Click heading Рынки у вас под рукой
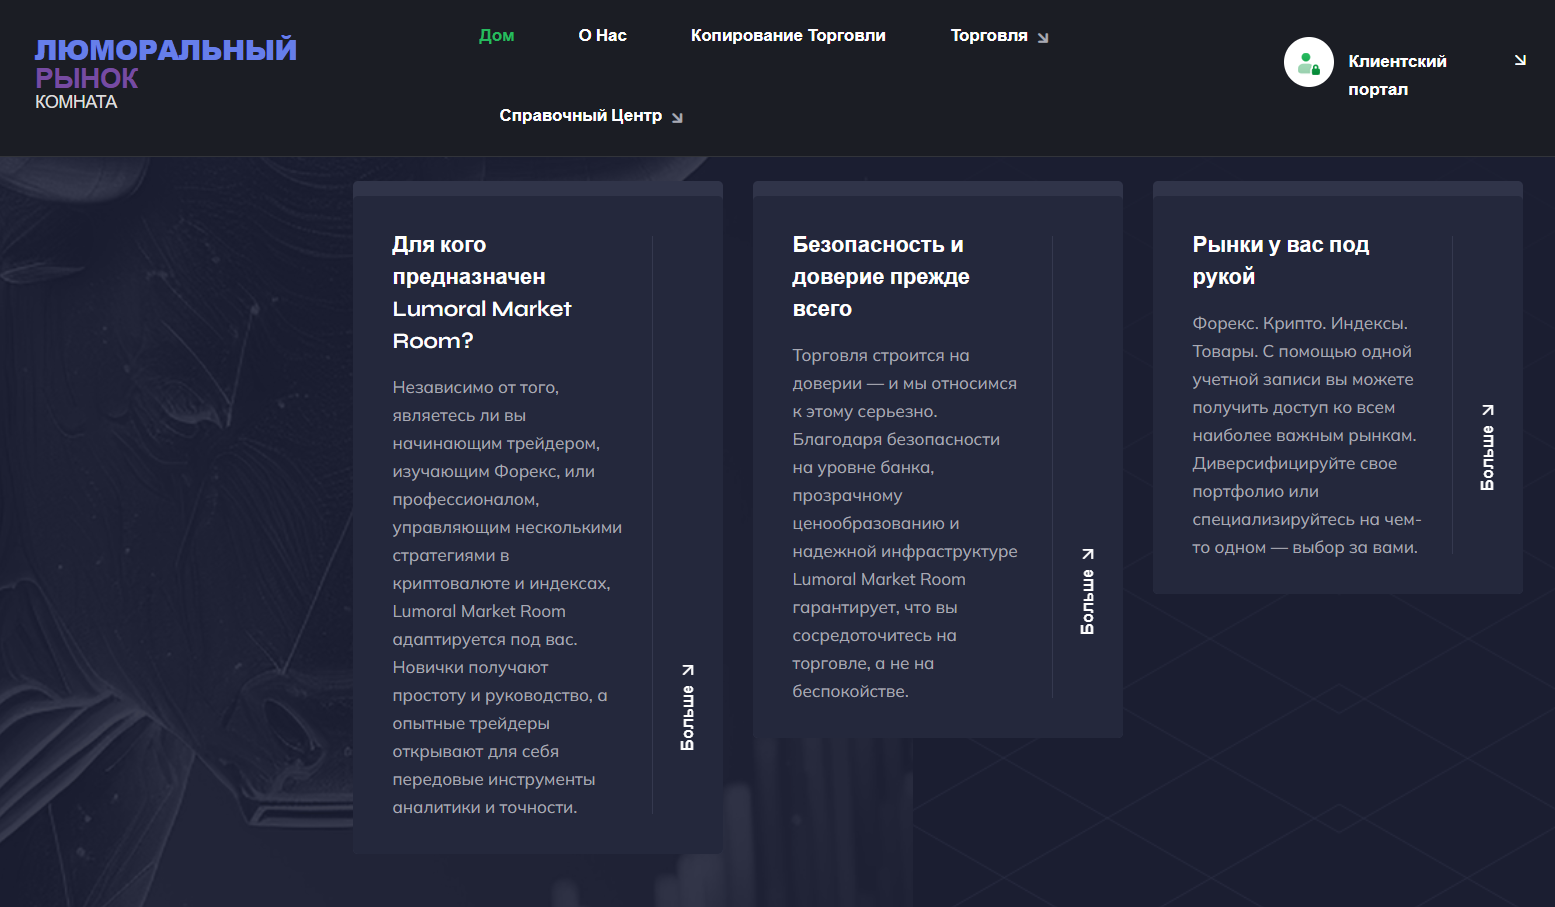Screen dimensions: 1555x907 [x=1280, y=260]
